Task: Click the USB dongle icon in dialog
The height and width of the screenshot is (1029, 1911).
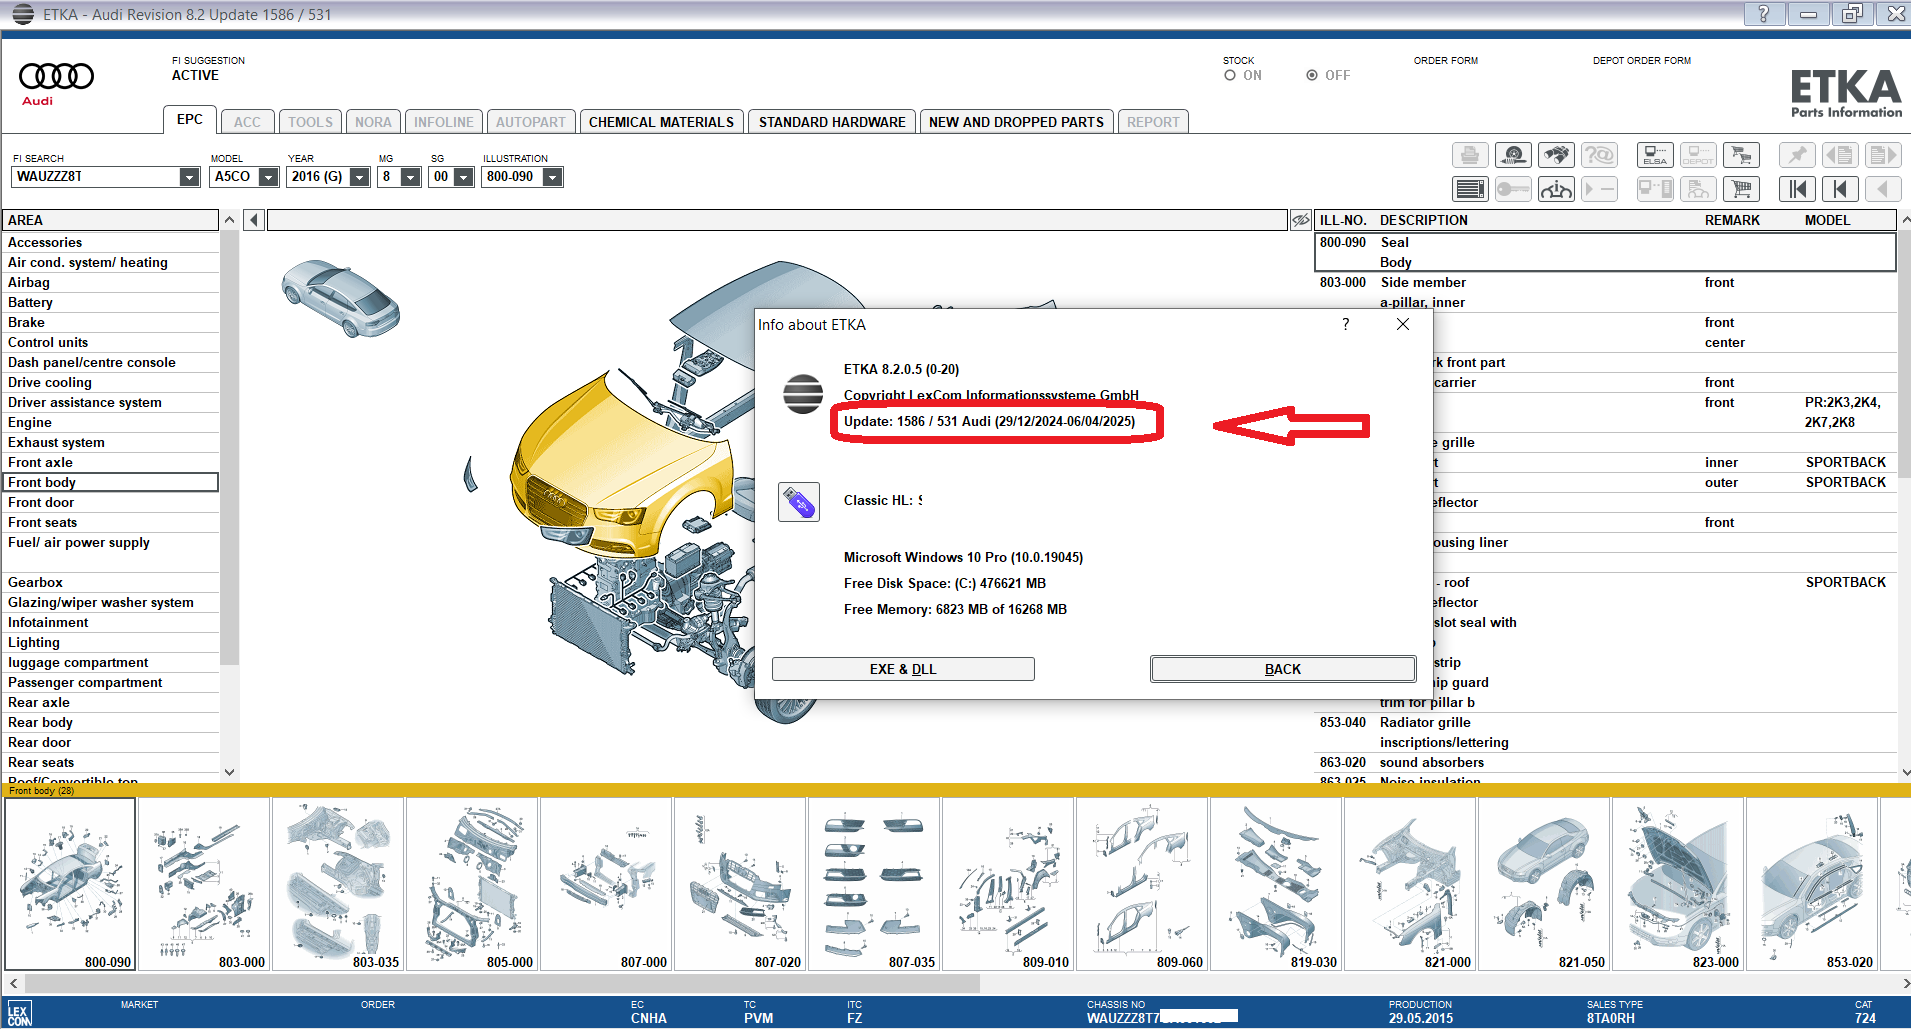Action: click(799, 502)
